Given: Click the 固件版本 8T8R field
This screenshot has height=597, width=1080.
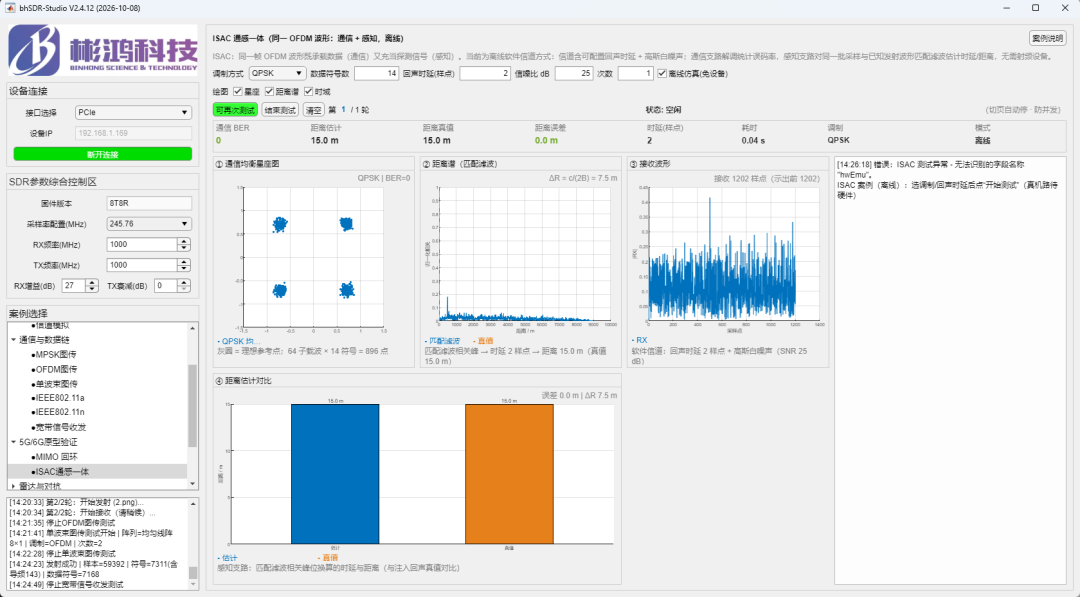Looking at the screenshot, I should click(149, 203).
